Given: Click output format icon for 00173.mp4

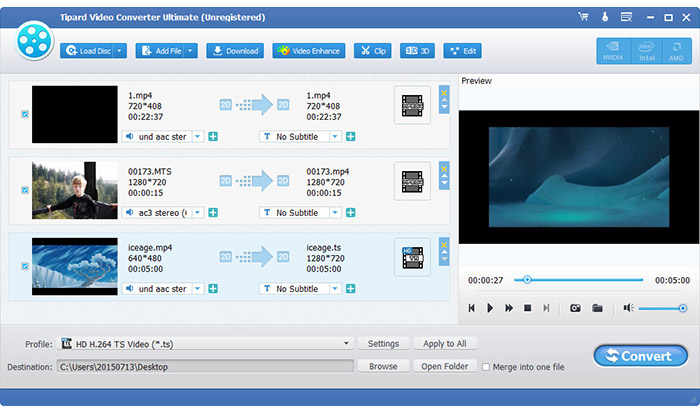Looking at the screenshot, I should point(412,181).
